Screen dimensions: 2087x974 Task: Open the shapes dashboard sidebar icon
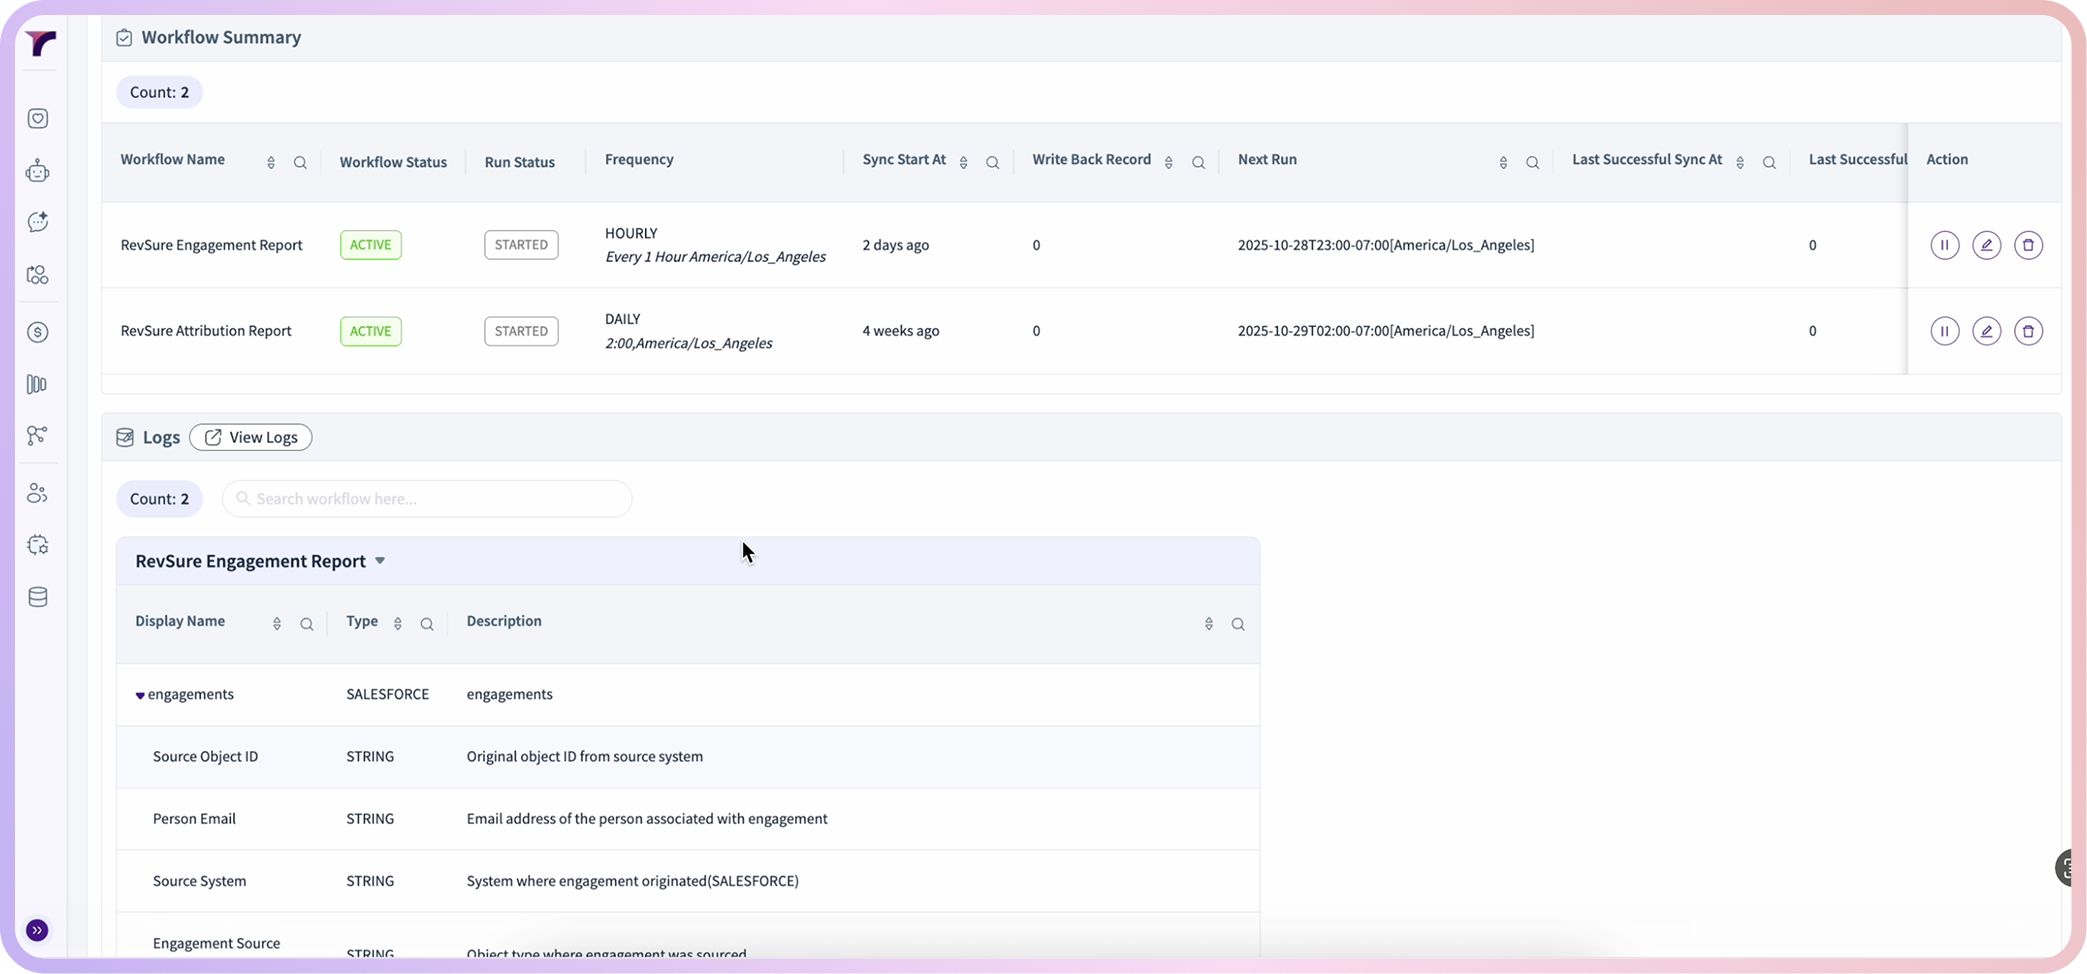(x=38, y=275)
